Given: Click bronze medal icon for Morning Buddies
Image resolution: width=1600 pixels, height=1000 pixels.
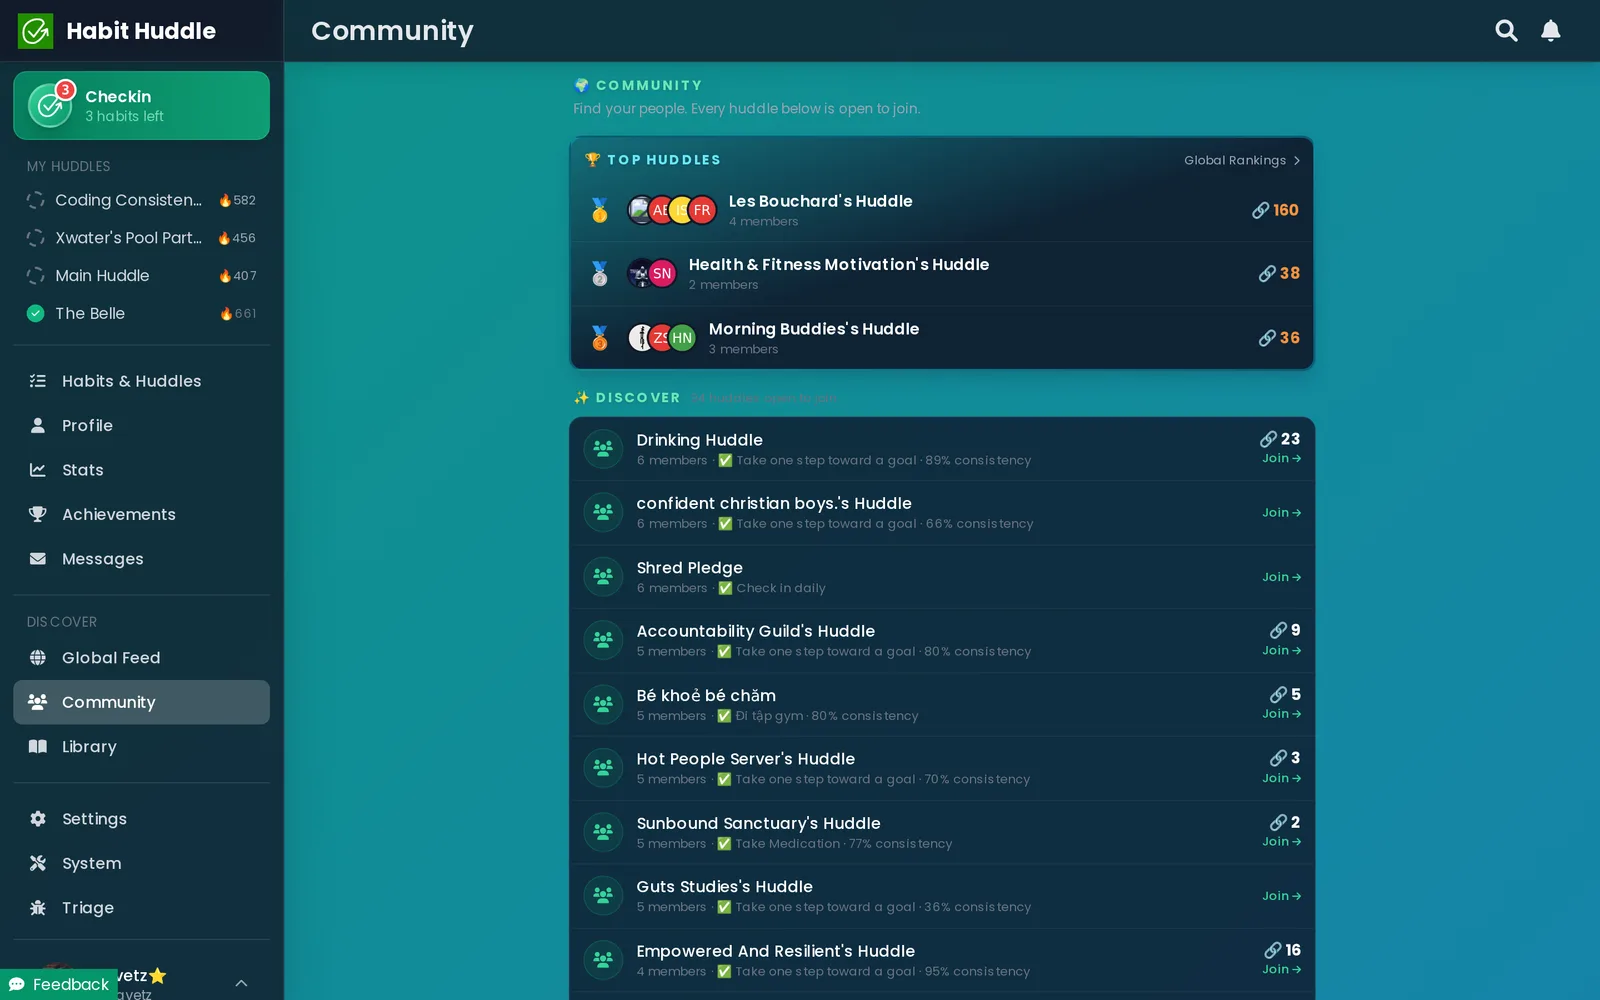Looking at the screenshot, I should (x=600, y=338).
